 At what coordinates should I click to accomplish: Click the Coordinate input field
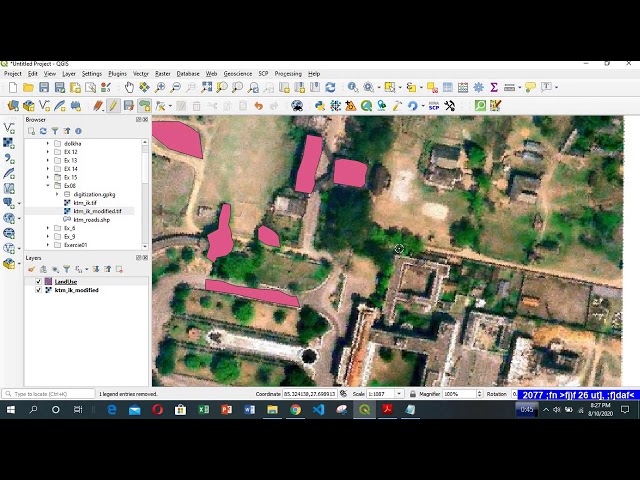[309, 394]
